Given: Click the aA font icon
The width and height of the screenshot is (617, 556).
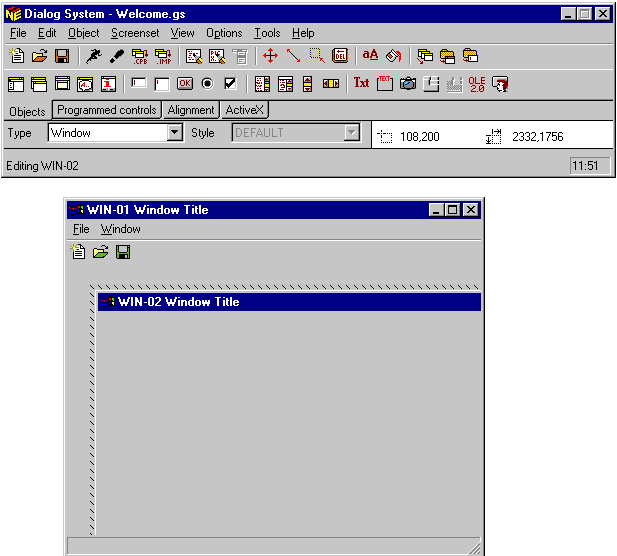Looking at the screenshot, I should pyautogui.click(x=370, y=55).
